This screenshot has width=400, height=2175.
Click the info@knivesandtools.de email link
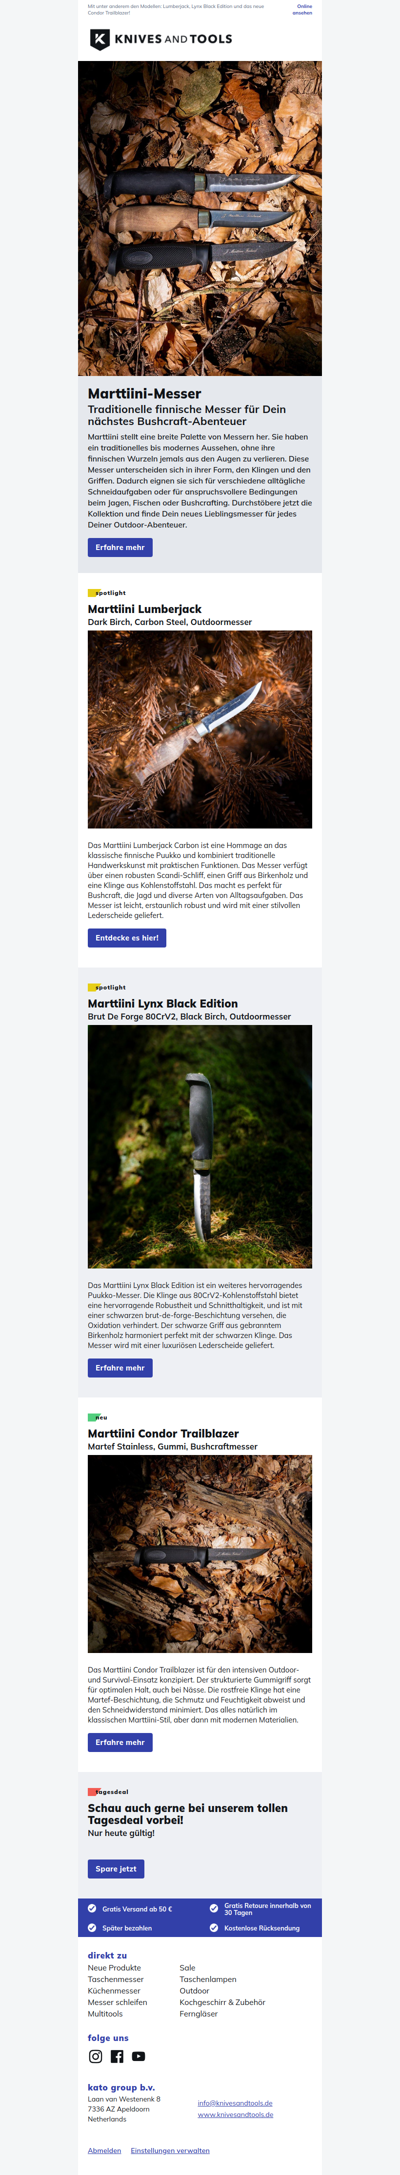point(235,2103)
